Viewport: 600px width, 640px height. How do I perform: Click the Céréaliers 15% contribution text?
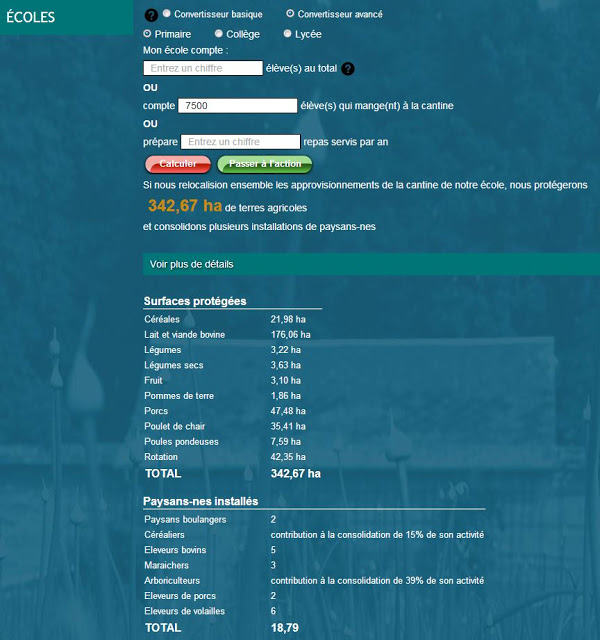377,535
